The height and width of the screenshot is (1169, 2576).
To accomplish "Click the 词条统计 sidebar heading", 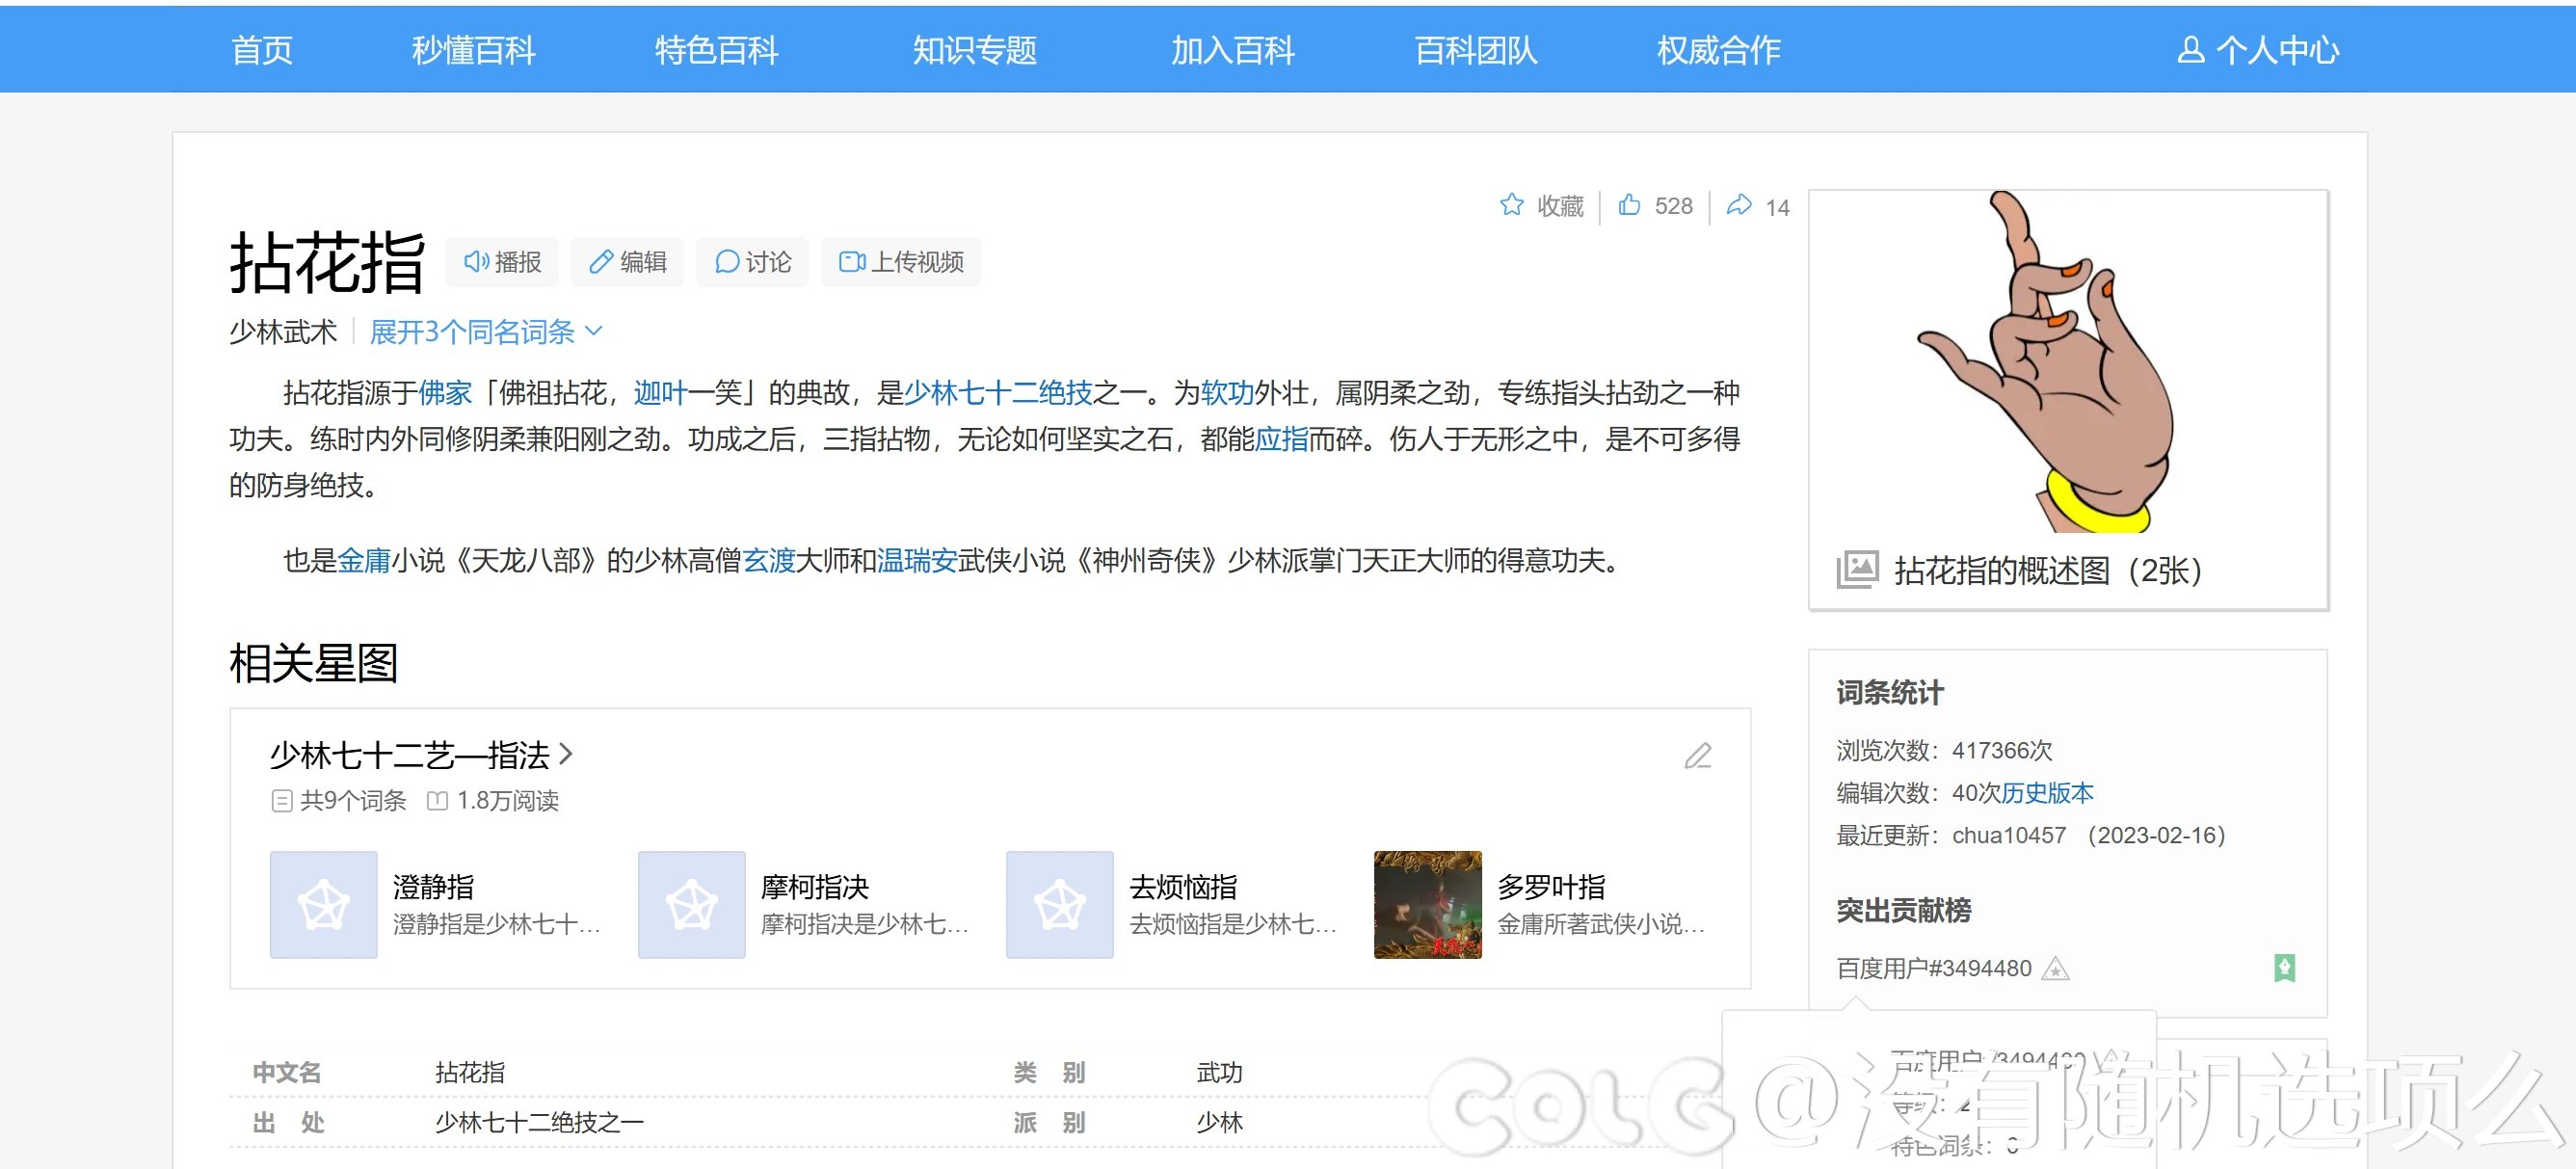I will pos(1889,692).
